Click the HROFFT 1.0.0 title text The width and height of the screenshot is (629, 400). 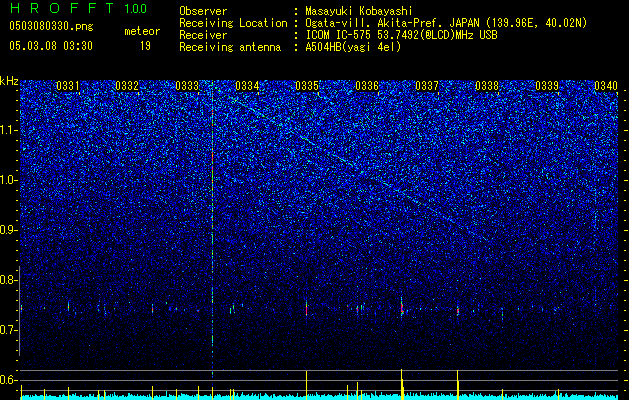pyautogui.click(x=78, y=8)
